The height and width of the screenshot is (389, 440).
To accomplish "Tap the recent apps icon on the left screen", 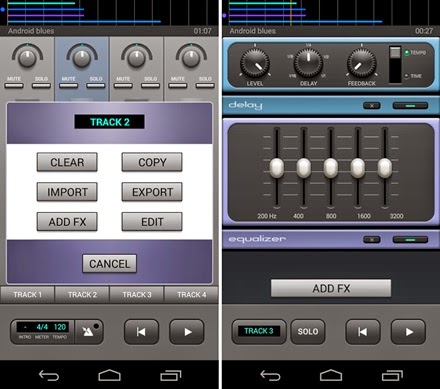I will (x=171, y=376).
